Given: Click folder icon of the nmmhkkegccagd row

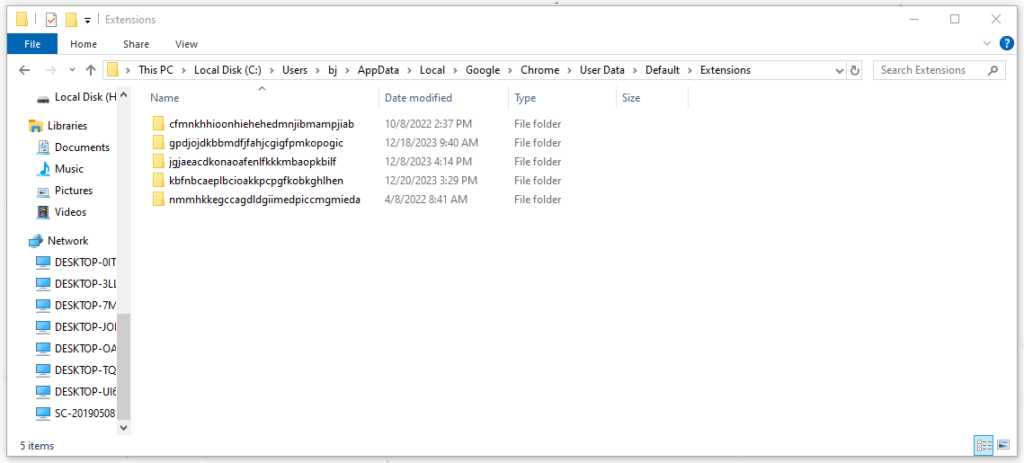Looking at the screenshot, I should [x=158, y=199].
